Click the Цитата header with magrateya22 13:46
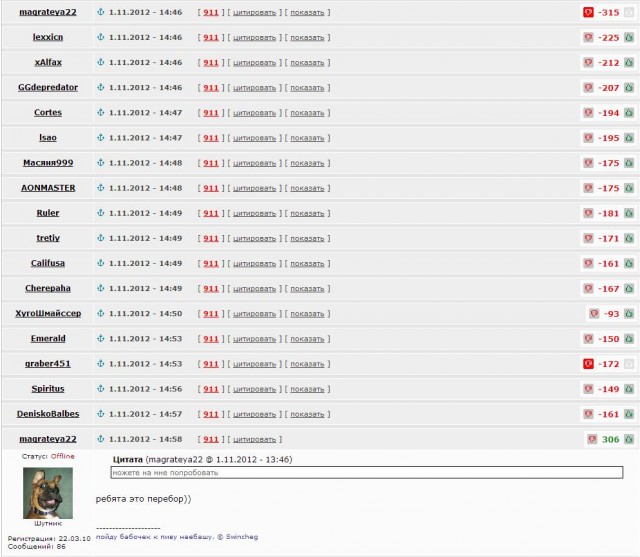 click(202, 459)
